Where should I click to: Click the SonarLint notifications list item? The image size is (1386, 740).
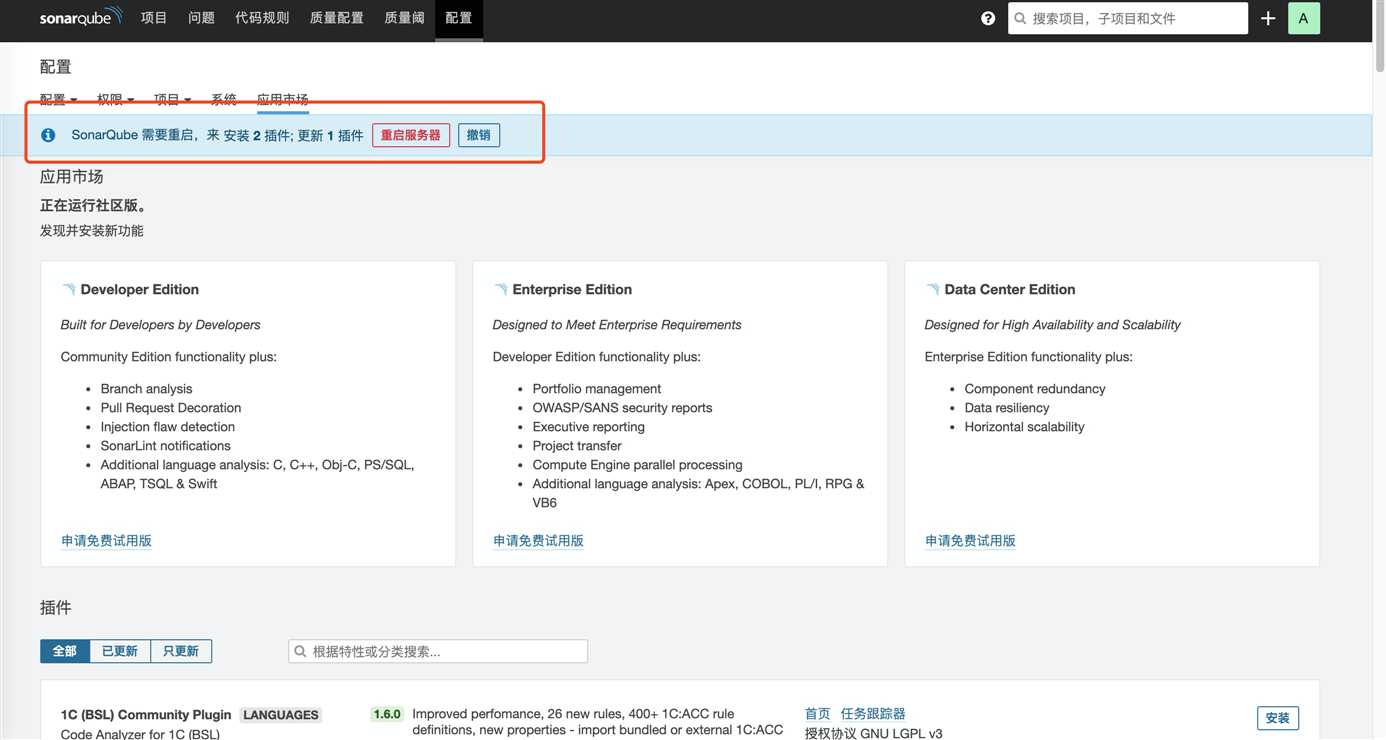(166, 446)
